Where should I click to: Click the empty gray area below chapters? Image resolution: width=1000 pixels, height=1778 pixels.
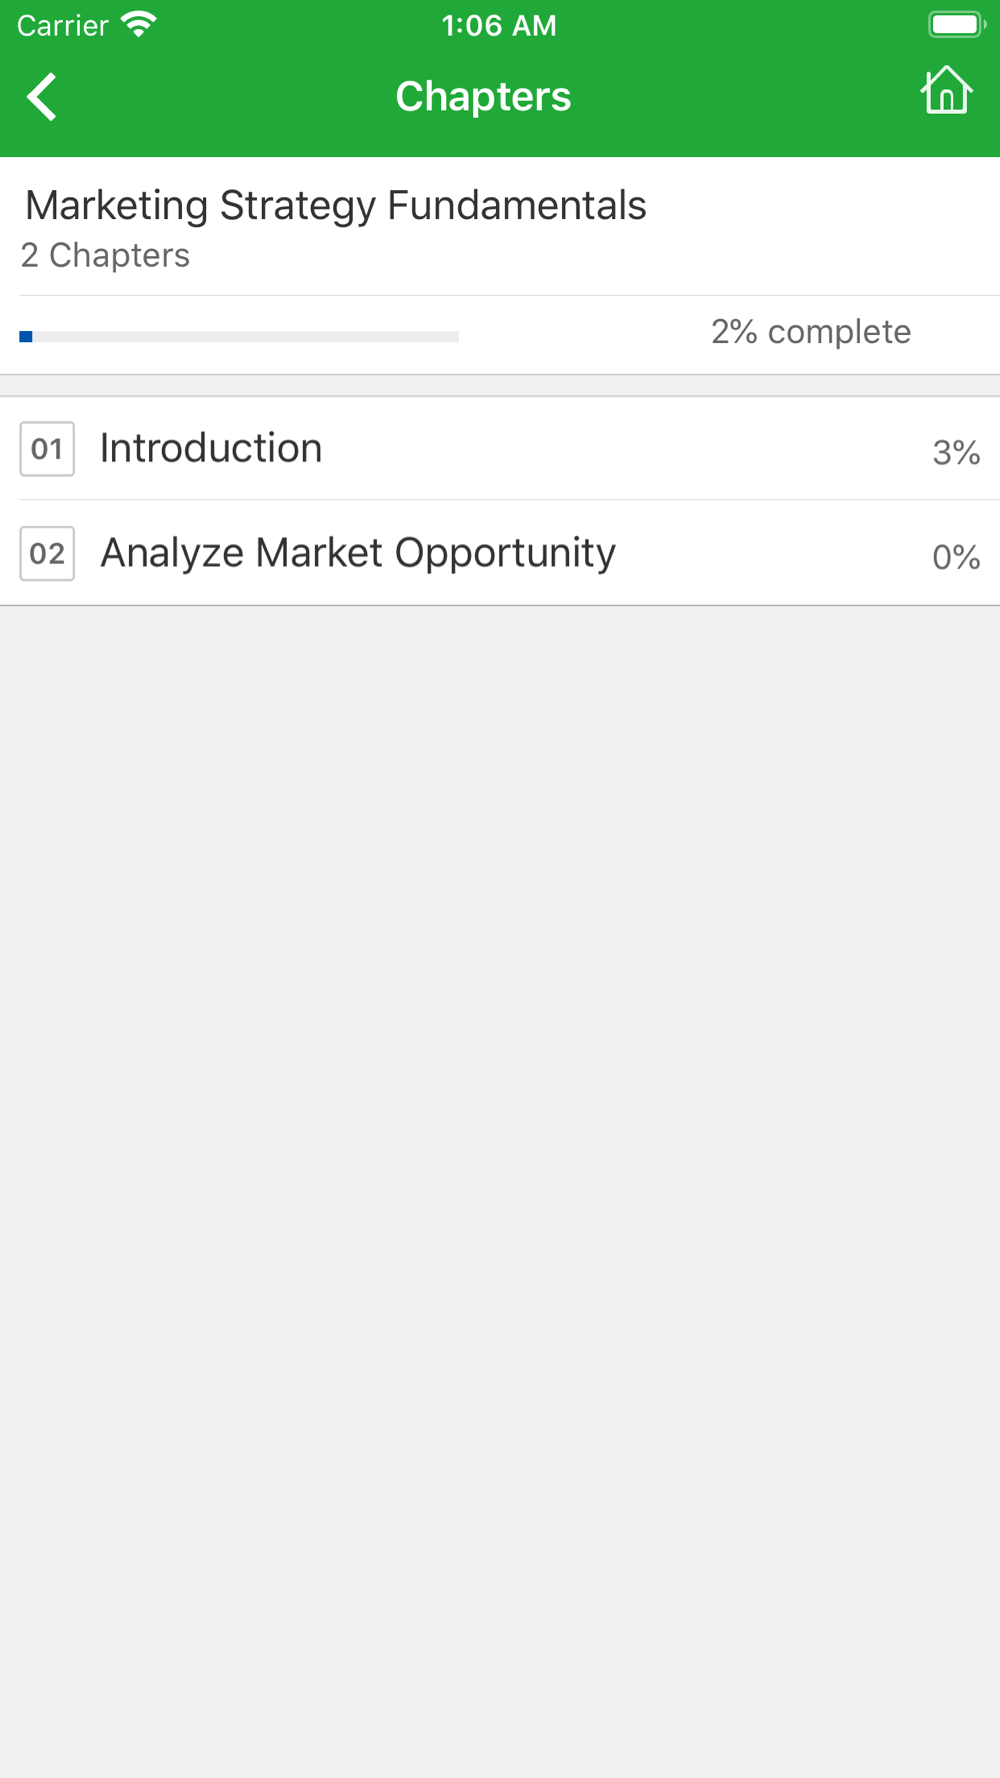coord(500,1190)
